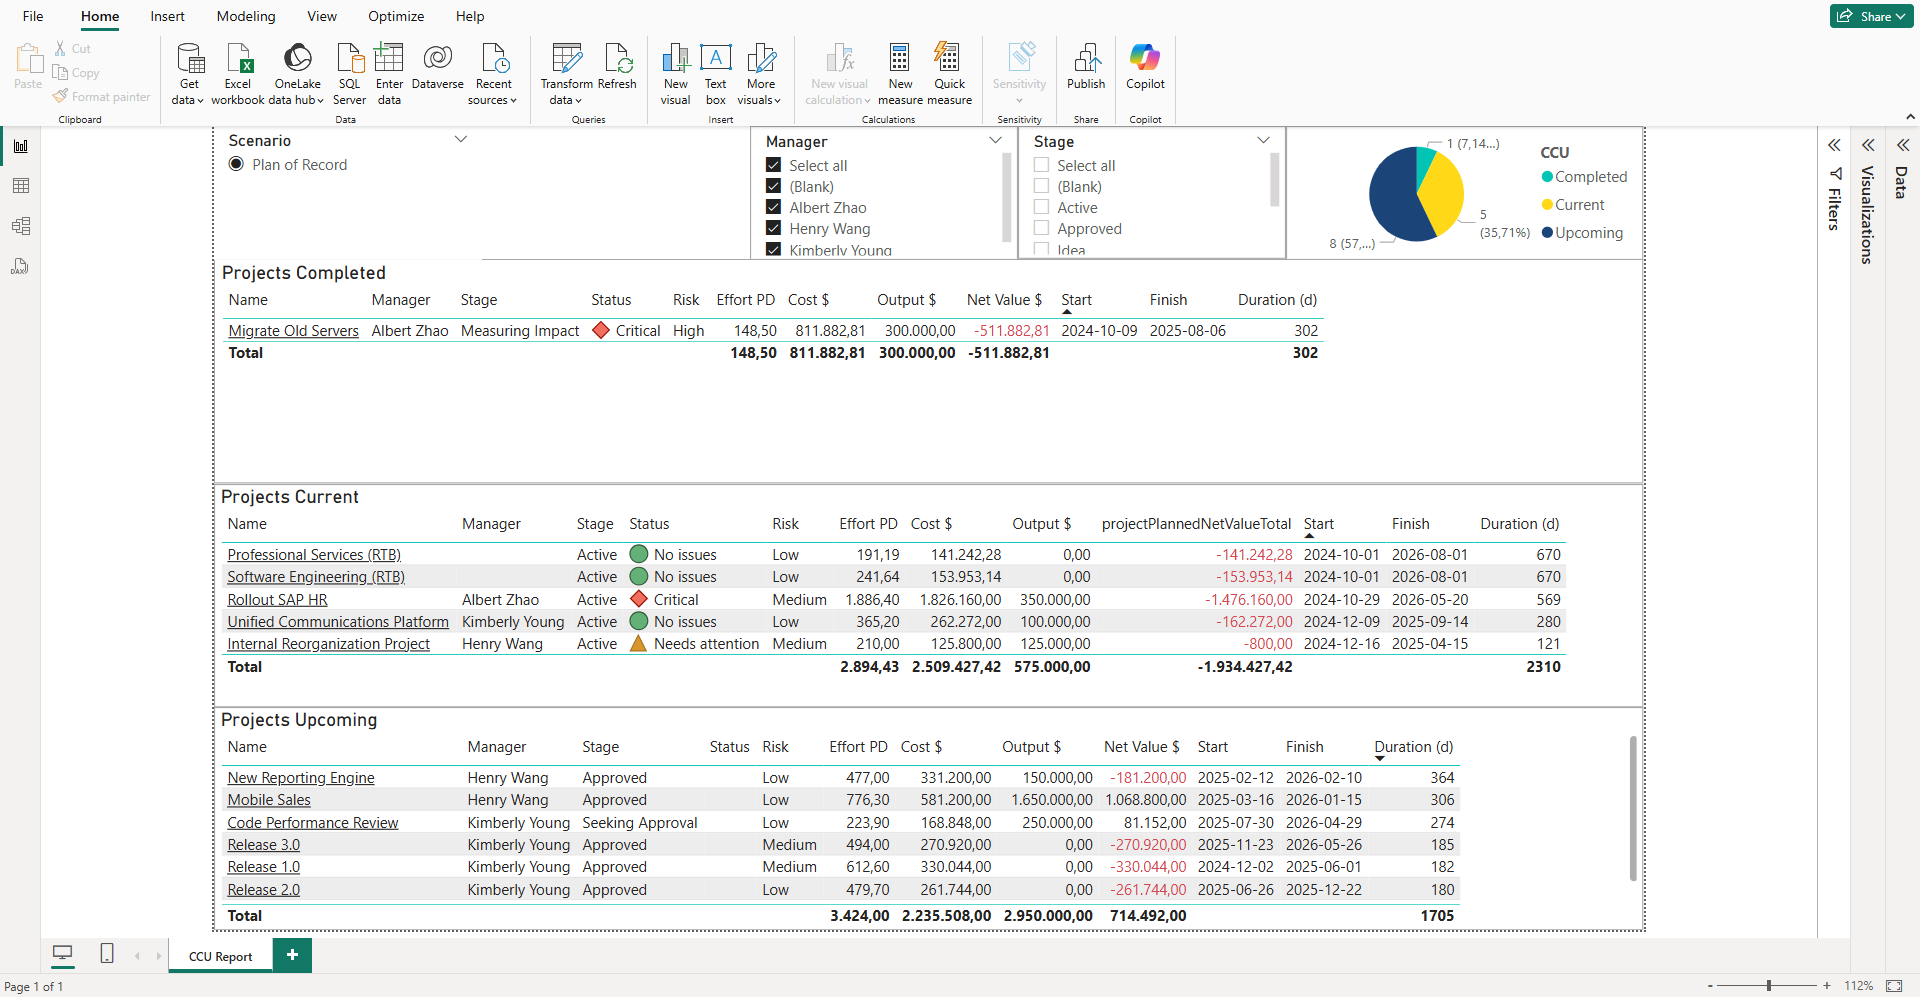Open Recent sources list
This screenshot has height=997, width=1920.
click(x=493, y=73)
